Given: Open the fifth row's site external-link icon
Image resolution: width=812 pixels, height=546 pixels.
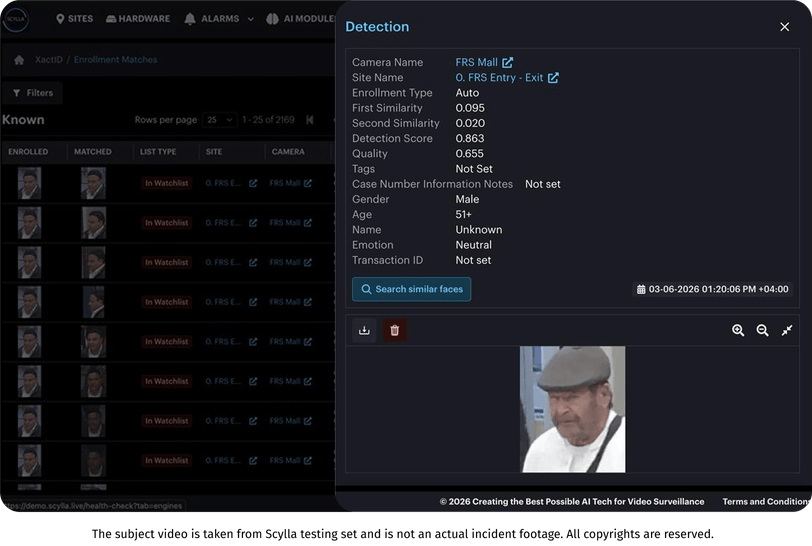Looking at the screenshot, I should (x=253, y=341).
